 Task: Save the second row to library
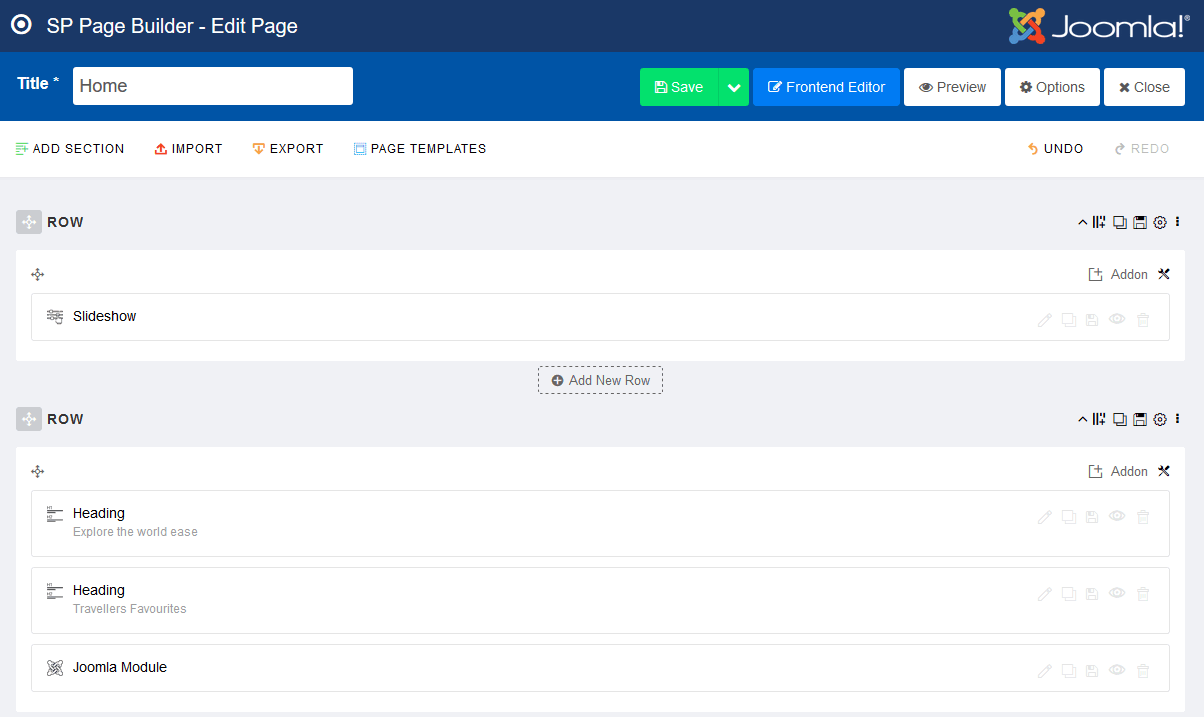[x=1140, y=420]
